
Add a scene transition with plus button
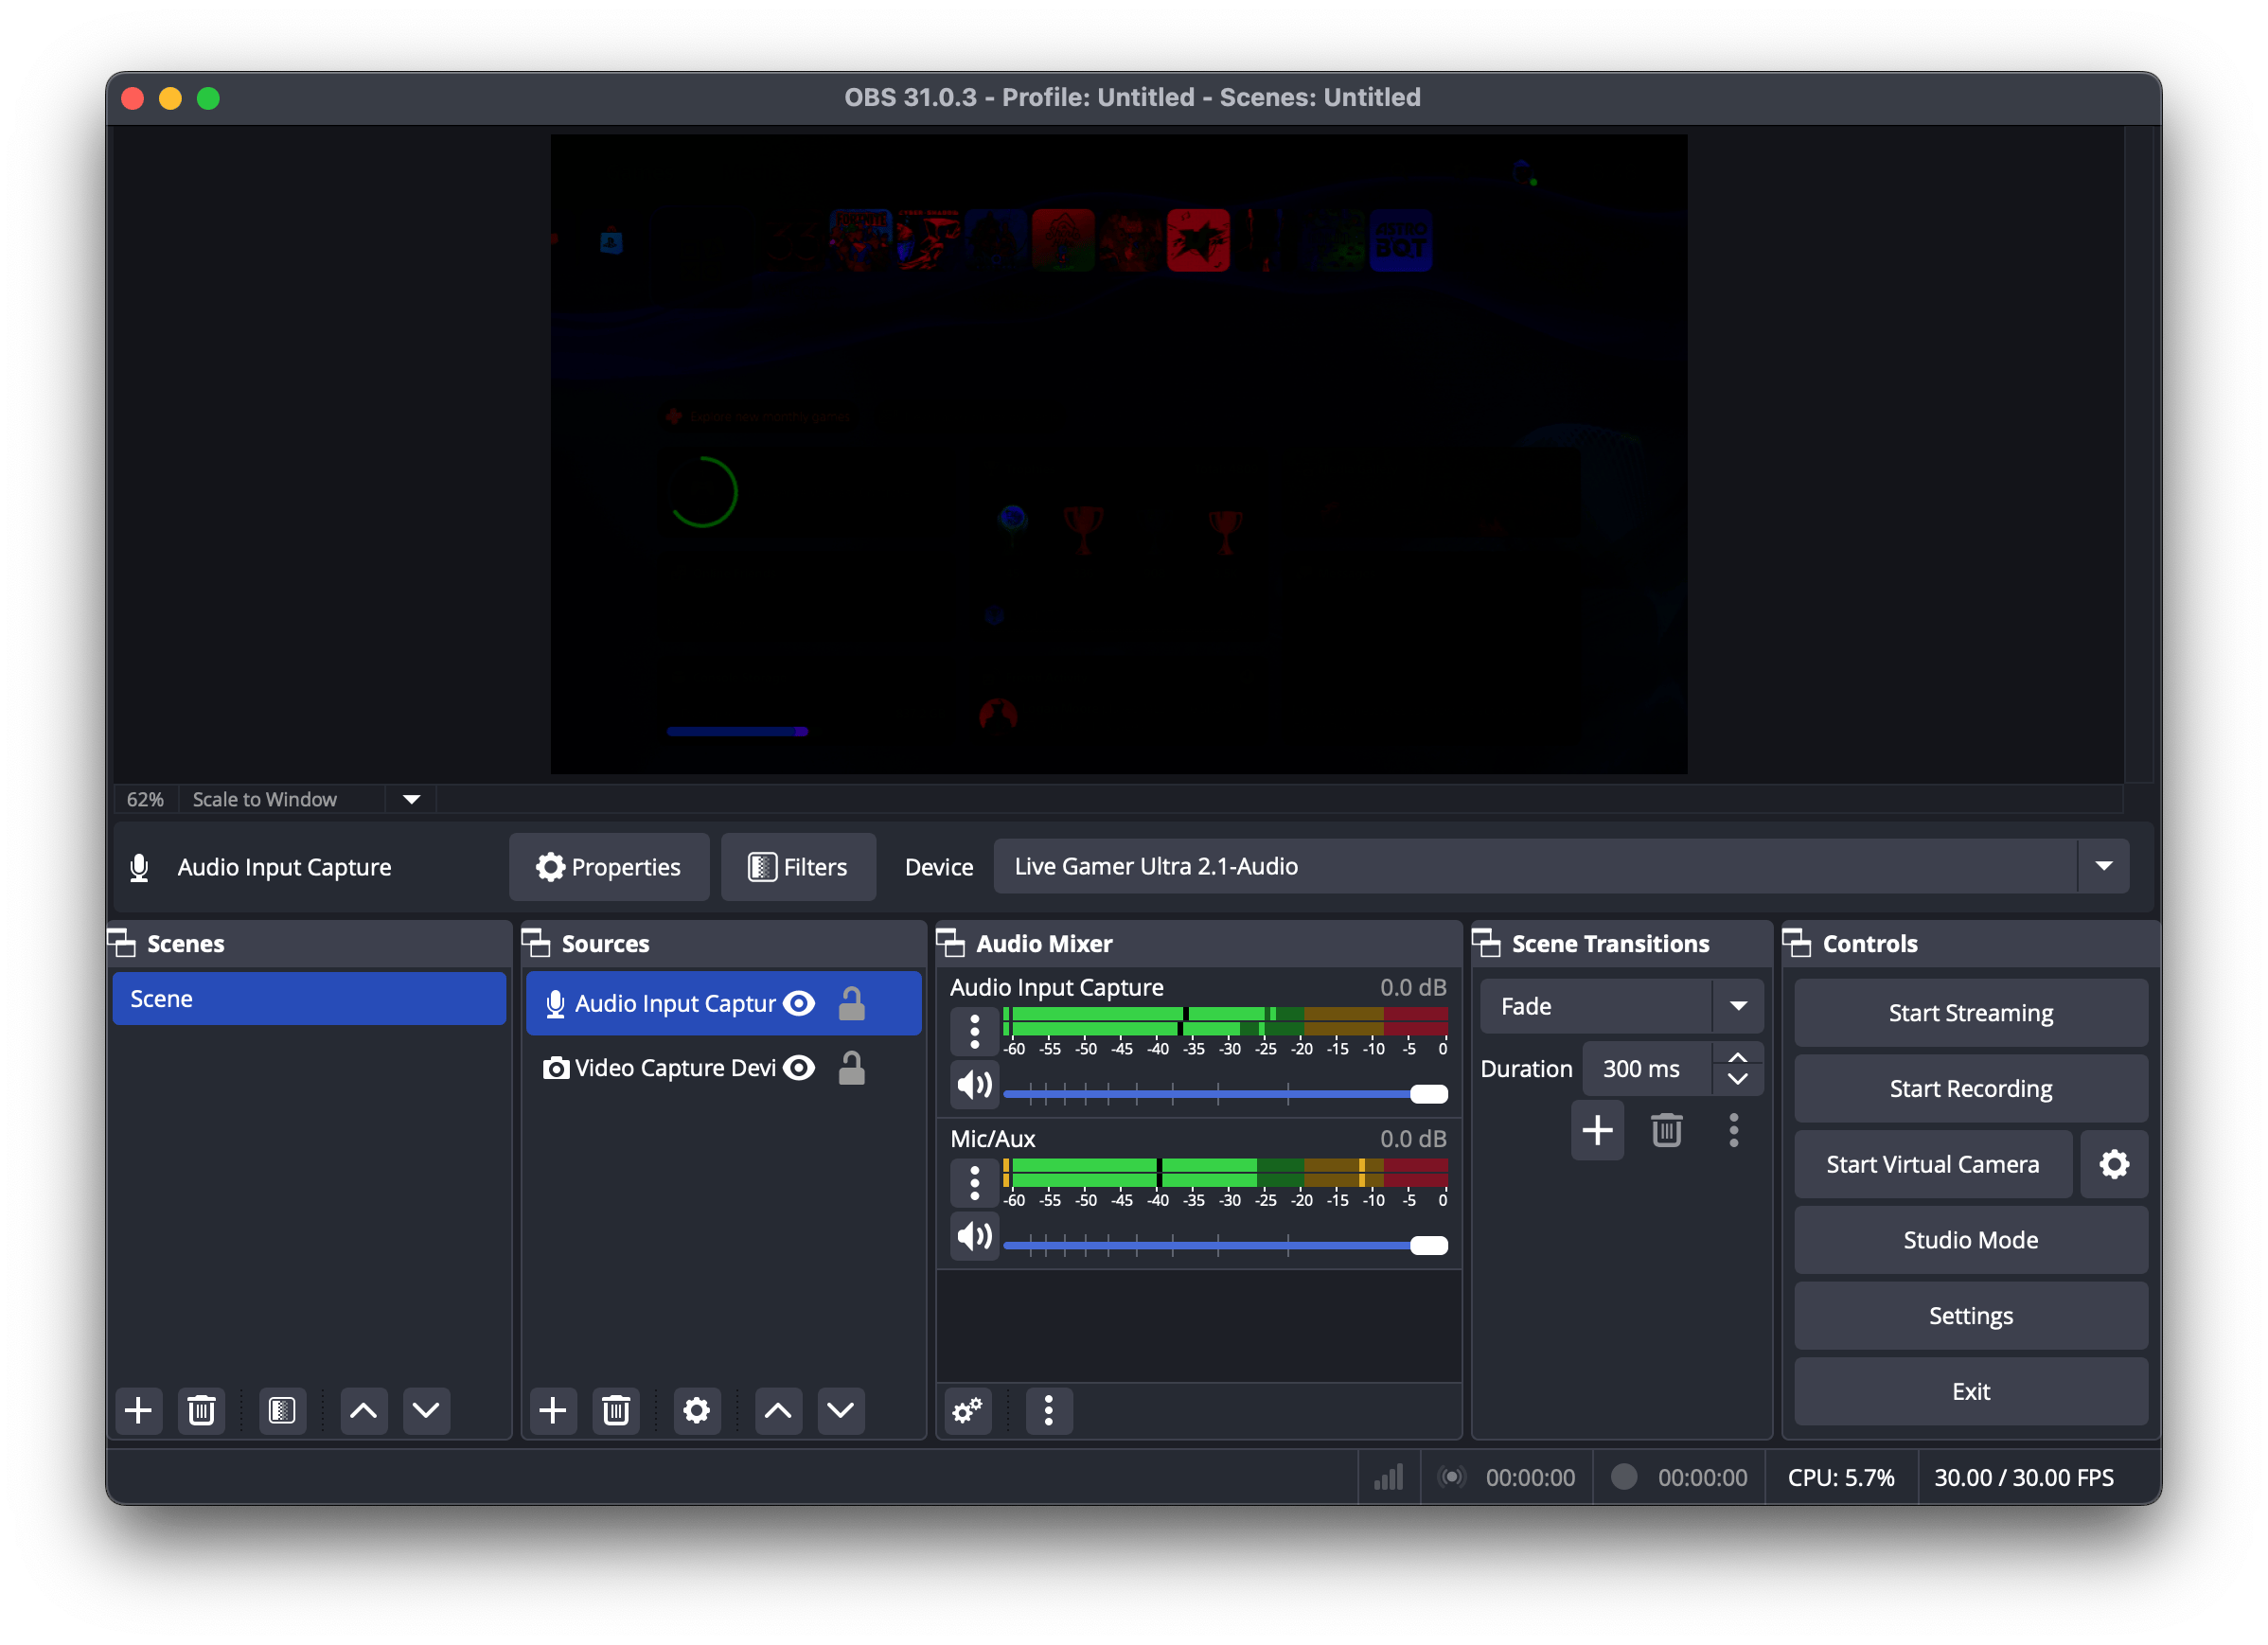click(1597, 1131)
